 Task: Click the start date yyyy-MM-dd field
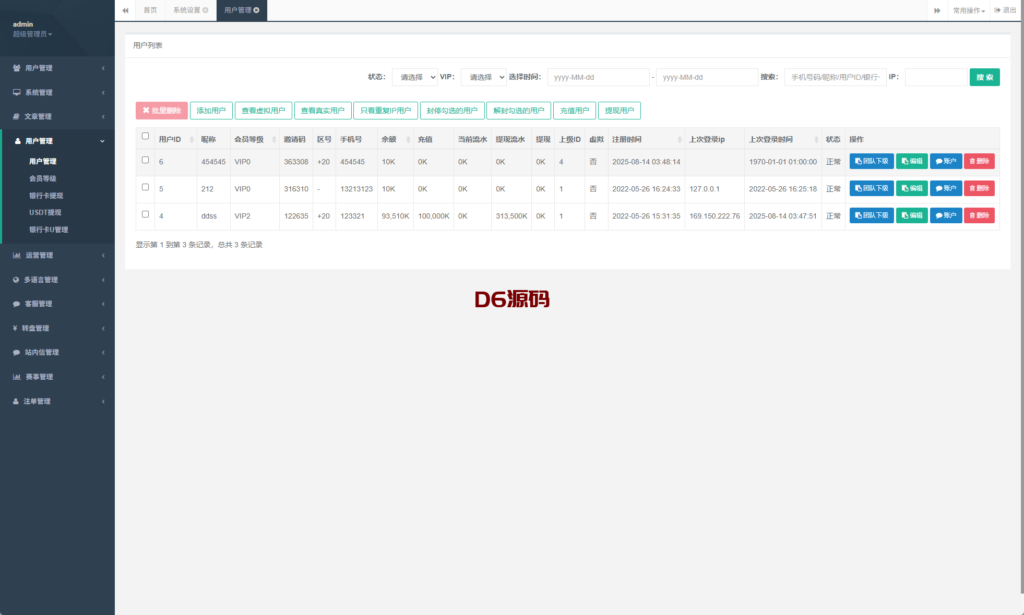(x=598, y=77)
